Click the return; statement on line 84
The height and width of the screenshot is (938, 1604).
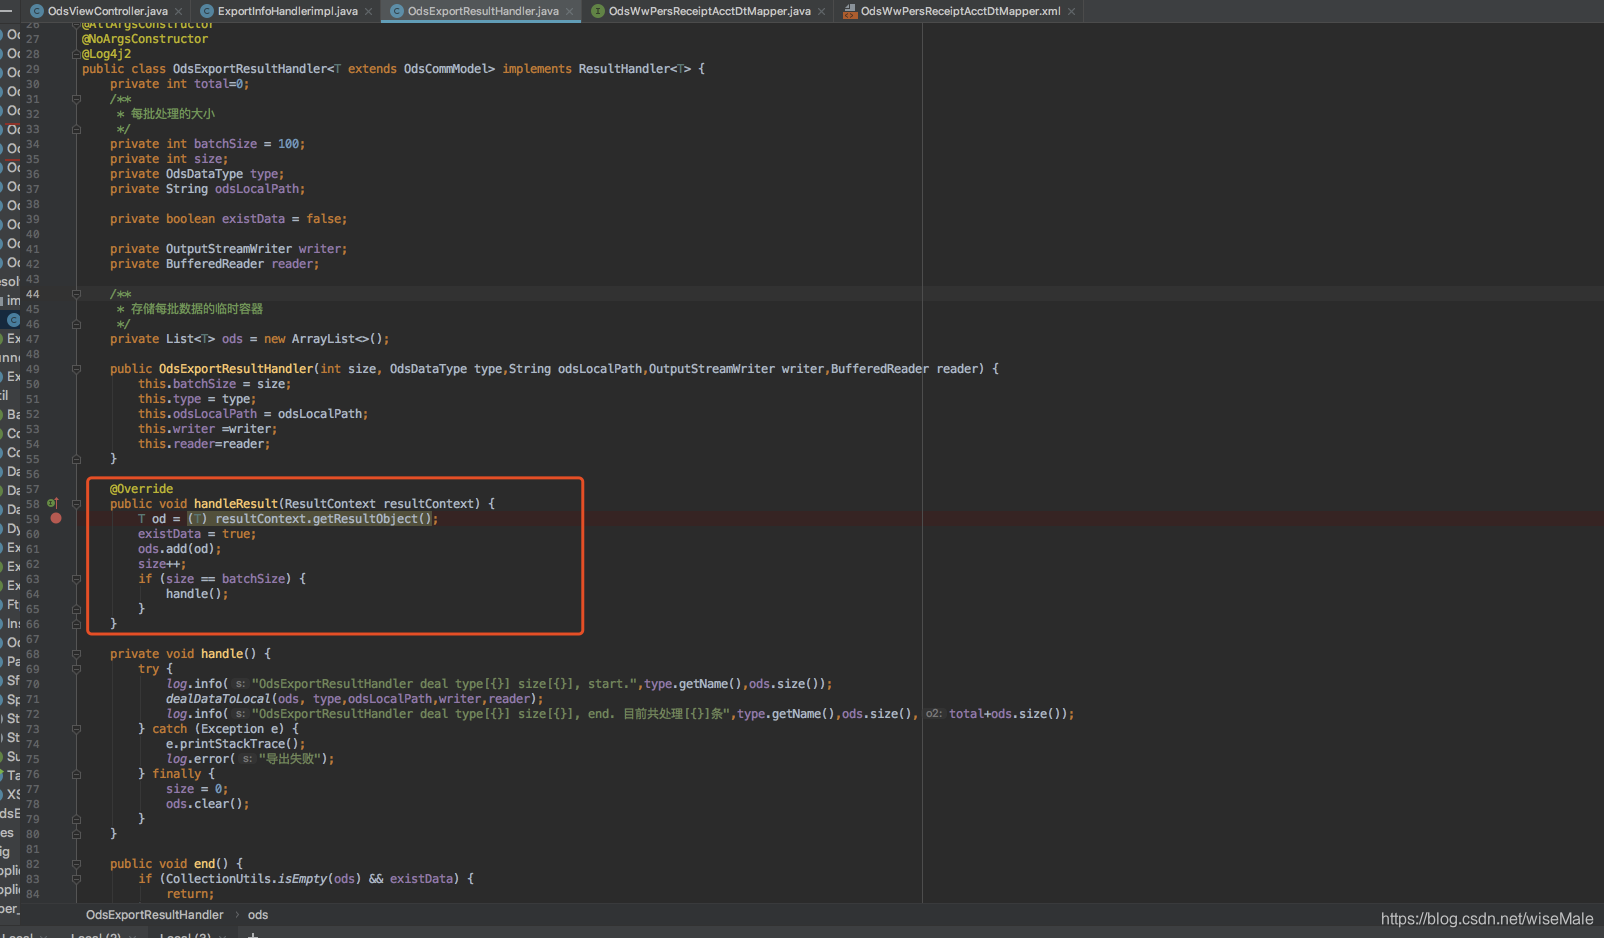point(190,894)
